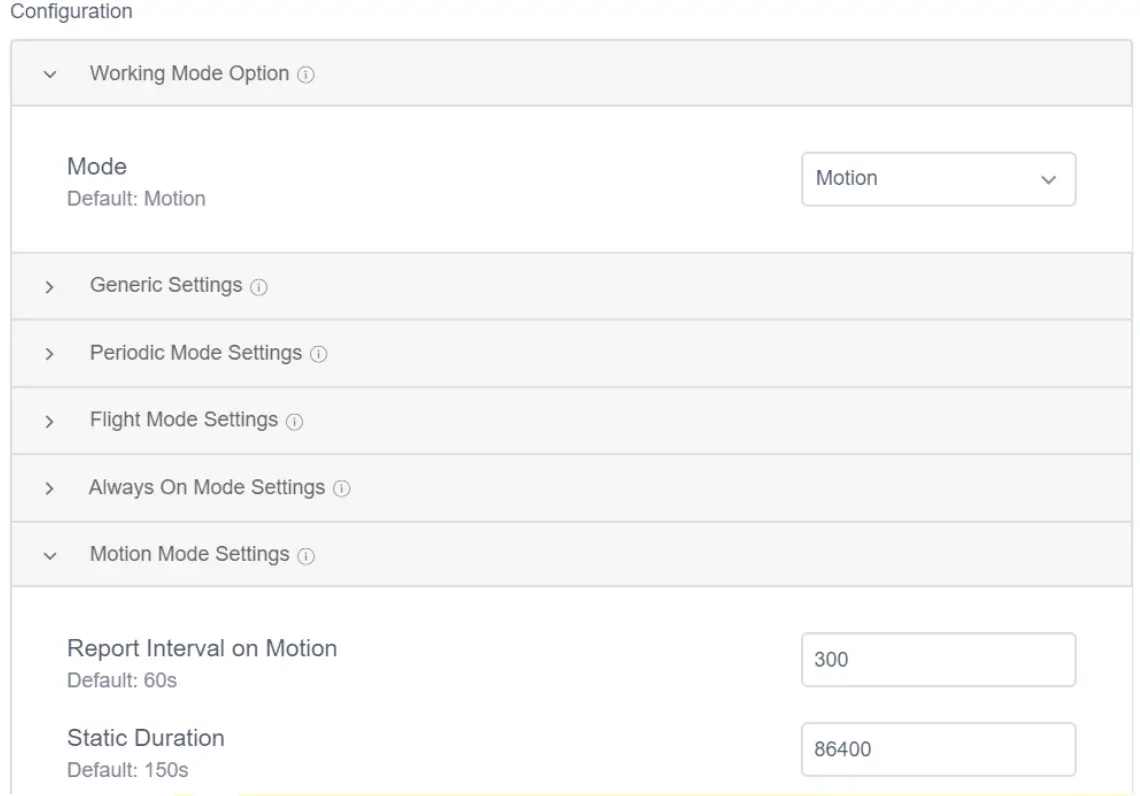
Task: Click the Motion Mode Settings section title
Action: (x=190, y=555)
